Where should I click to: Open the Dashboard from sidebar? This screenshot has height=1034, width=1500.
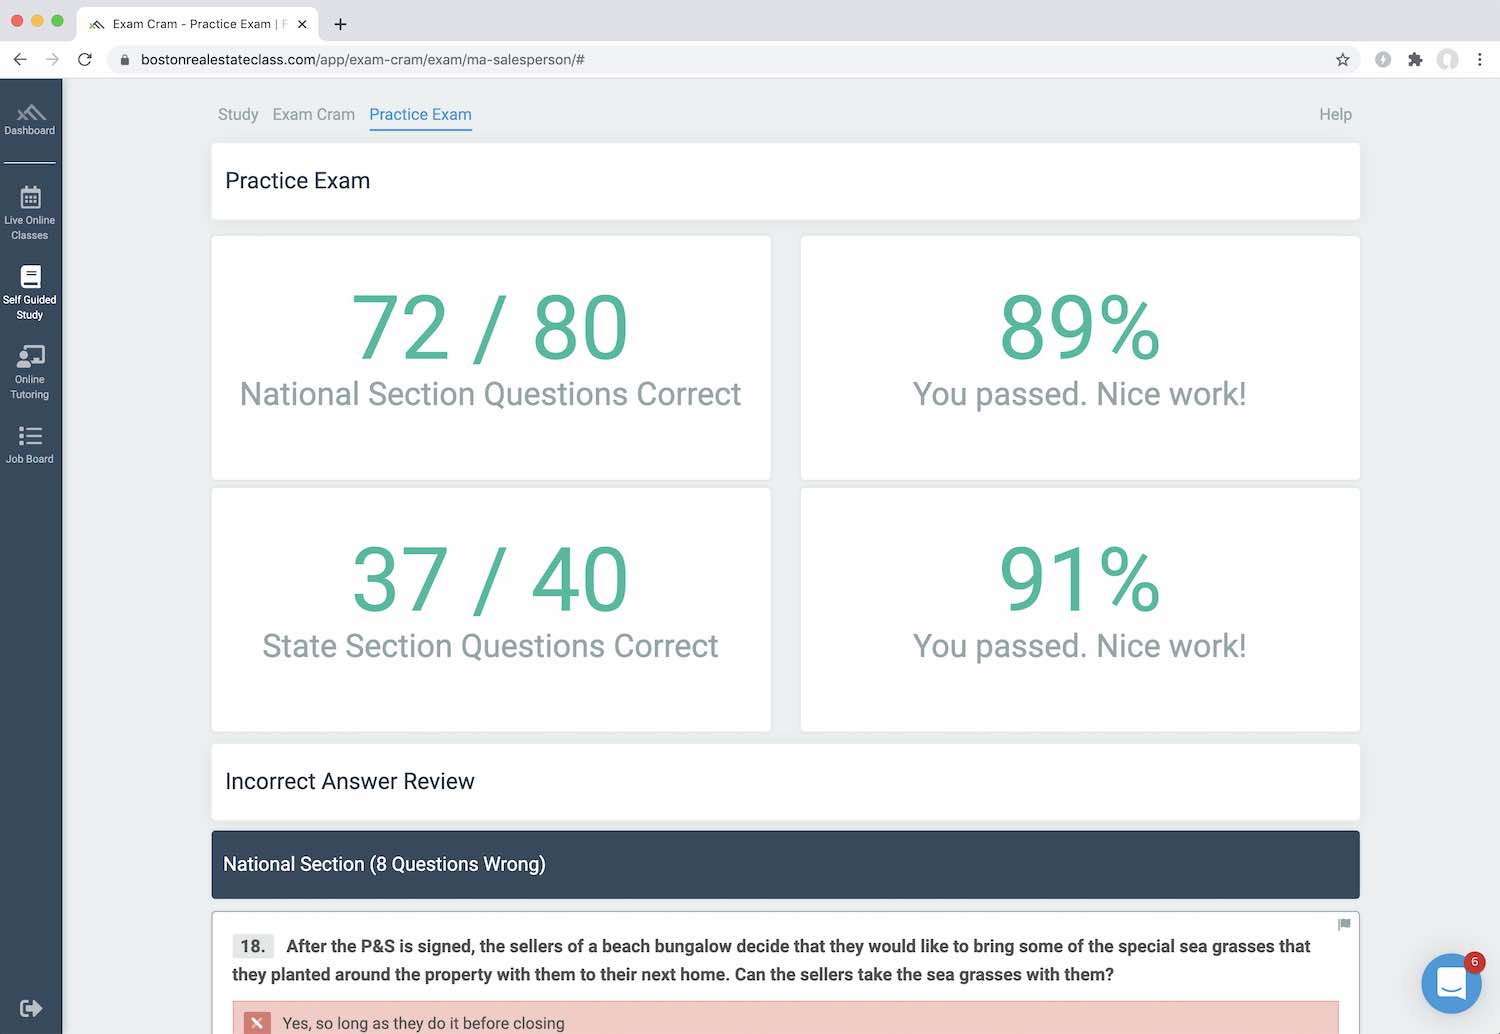click(30, 119)
